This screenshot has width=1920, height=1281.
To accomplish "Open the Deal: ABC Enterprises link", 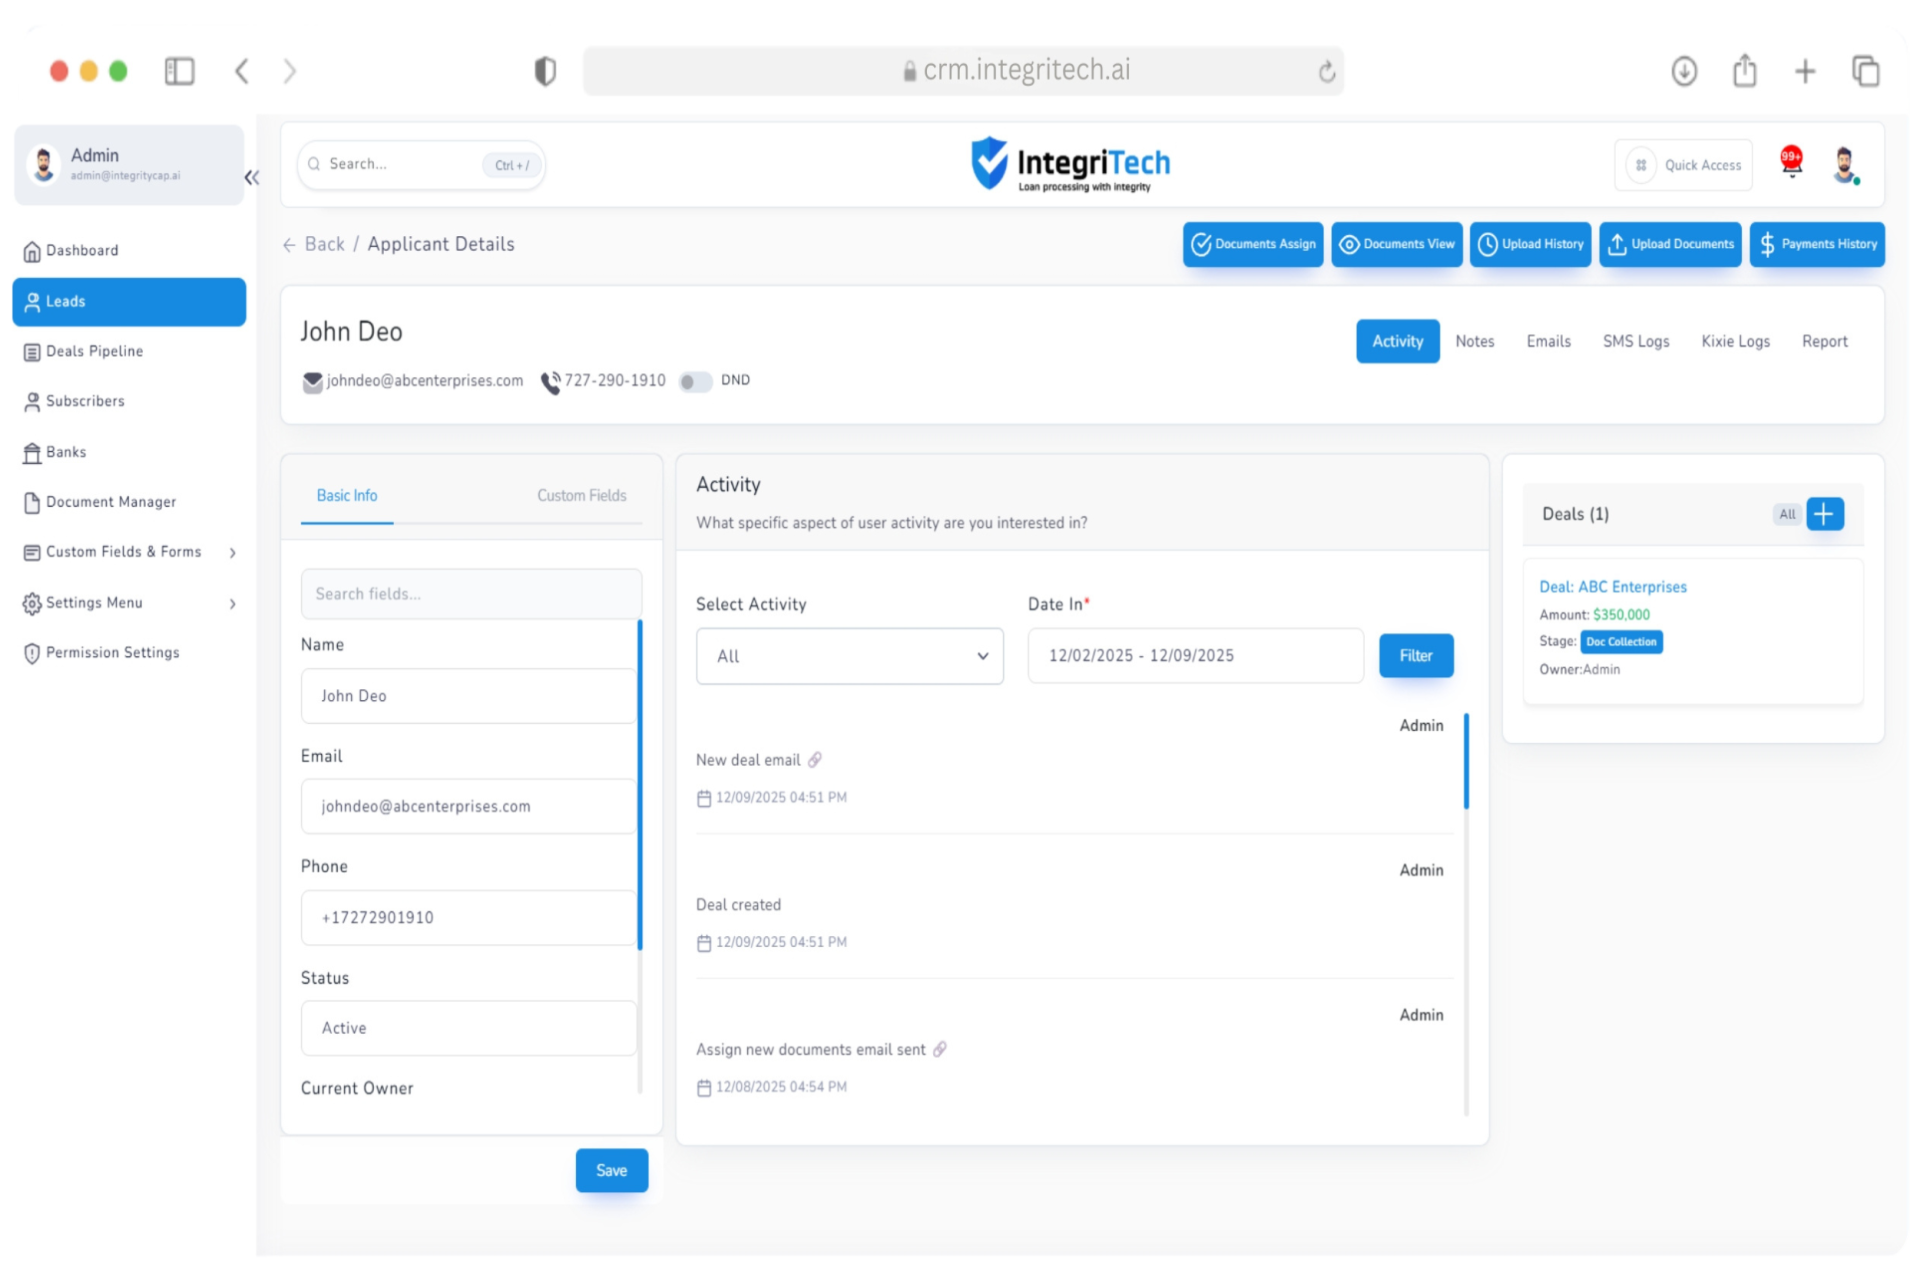I will click(x=1612, y=587).
